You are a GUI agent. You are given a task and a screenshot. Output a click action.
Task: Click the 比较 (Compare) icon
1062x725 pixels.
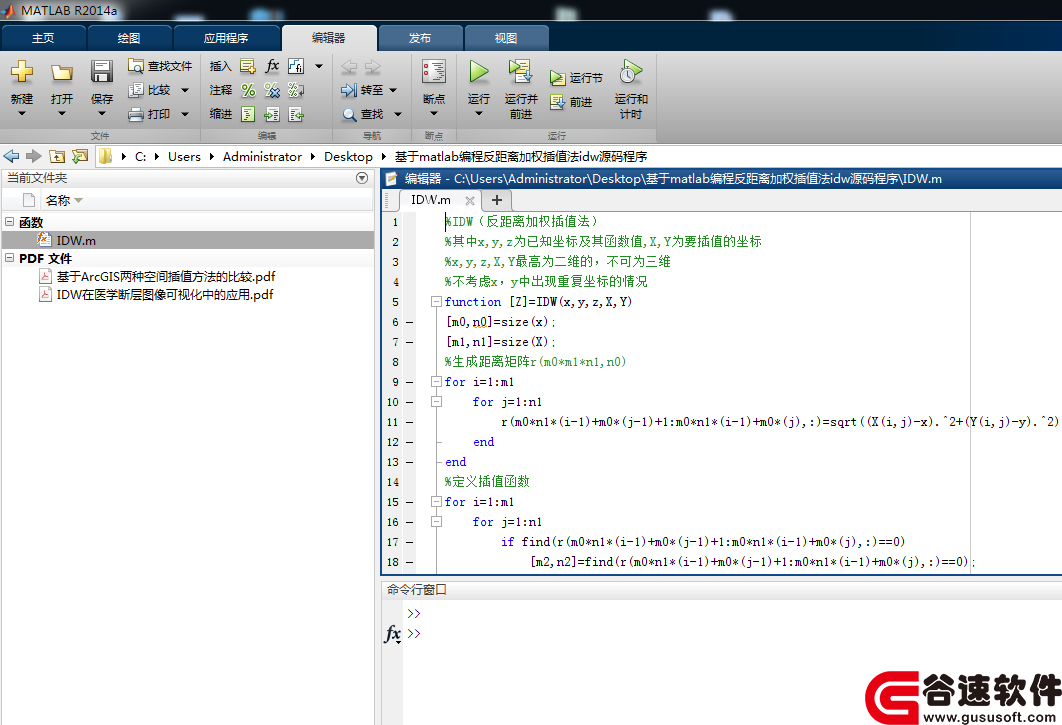(x=135, y=89)
